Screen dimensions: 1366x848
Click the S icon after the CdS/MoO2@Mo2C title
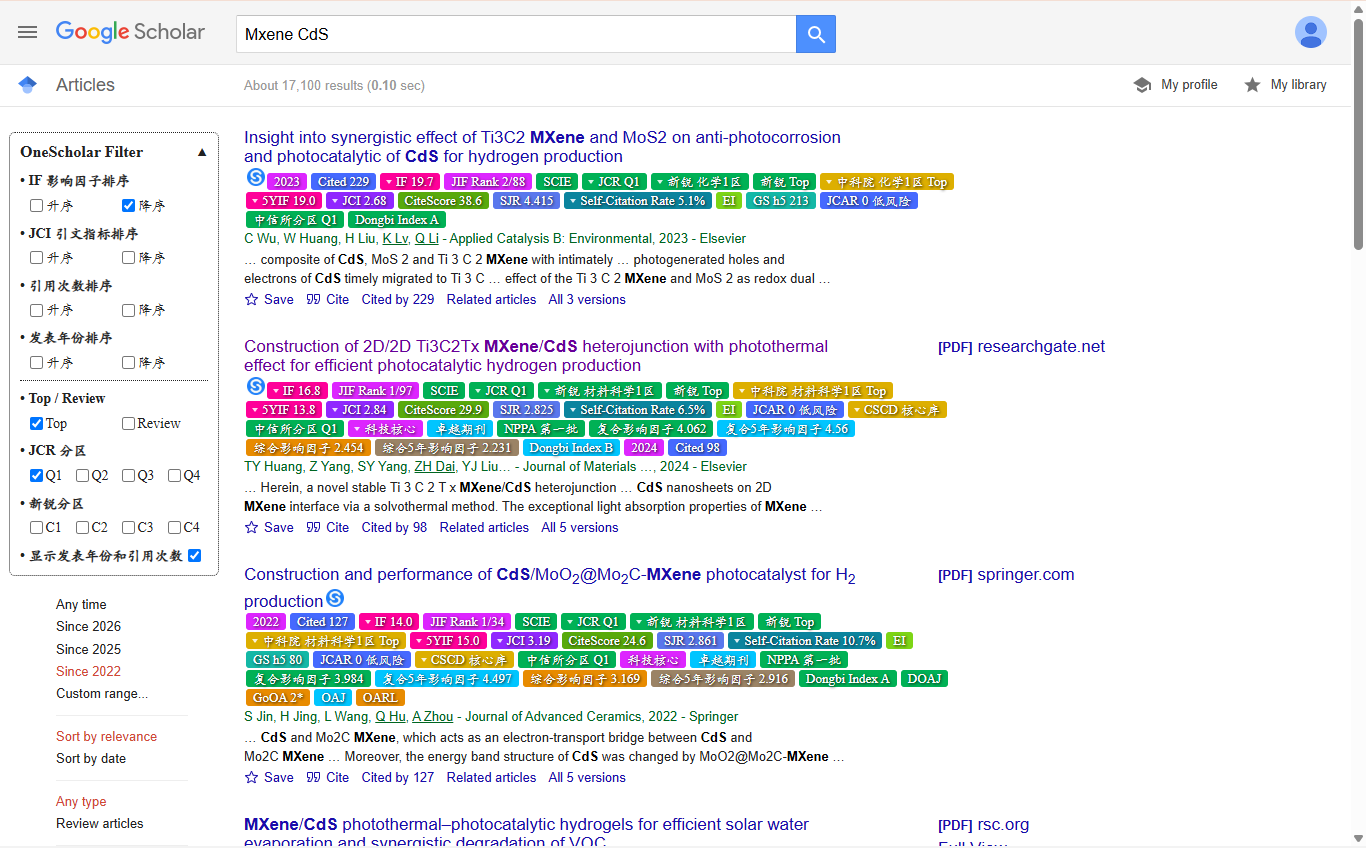coord(335,598)
